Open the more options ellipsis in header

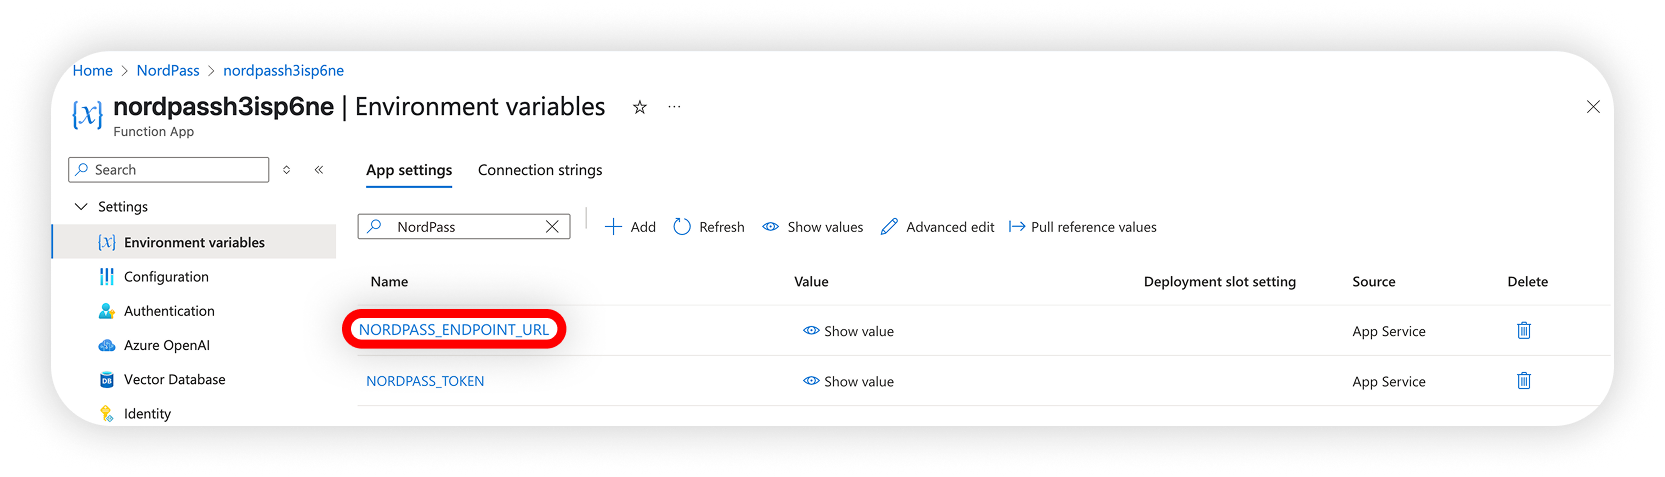click(x=674, y=107)
